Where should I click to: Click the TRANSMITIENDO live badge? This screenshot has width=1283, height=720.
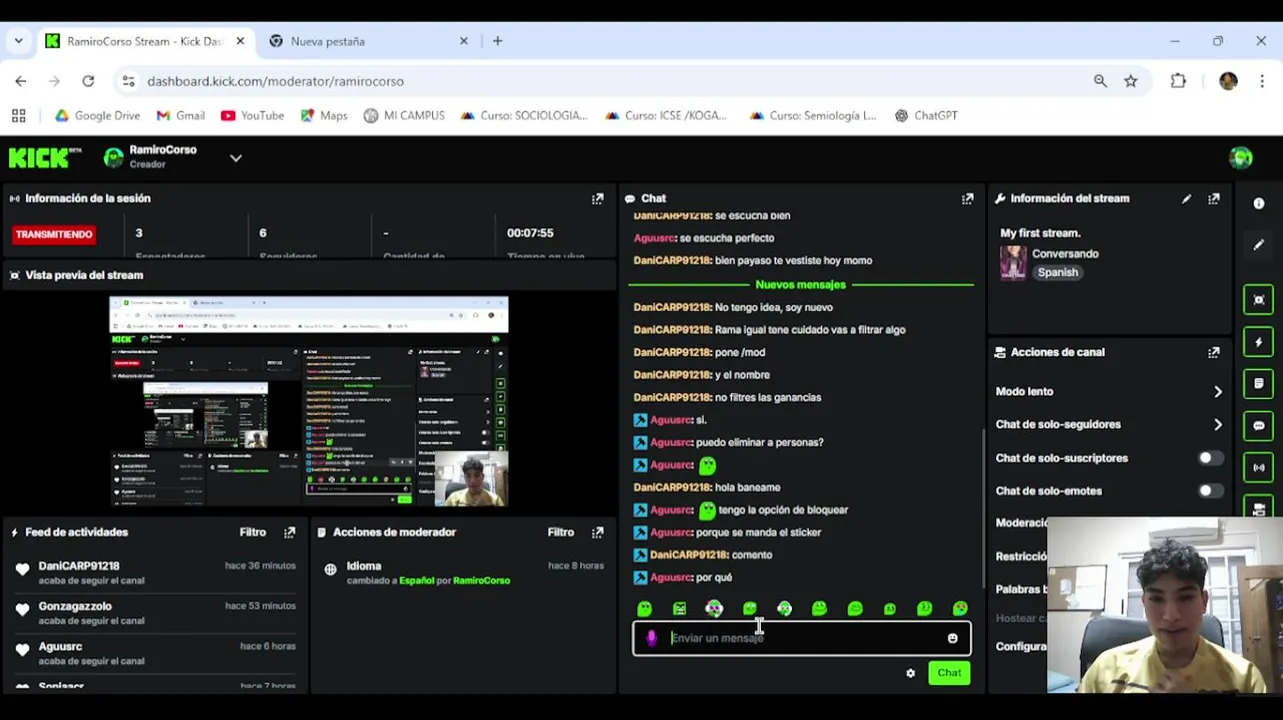pyautogui.click(x=54, y=234)
